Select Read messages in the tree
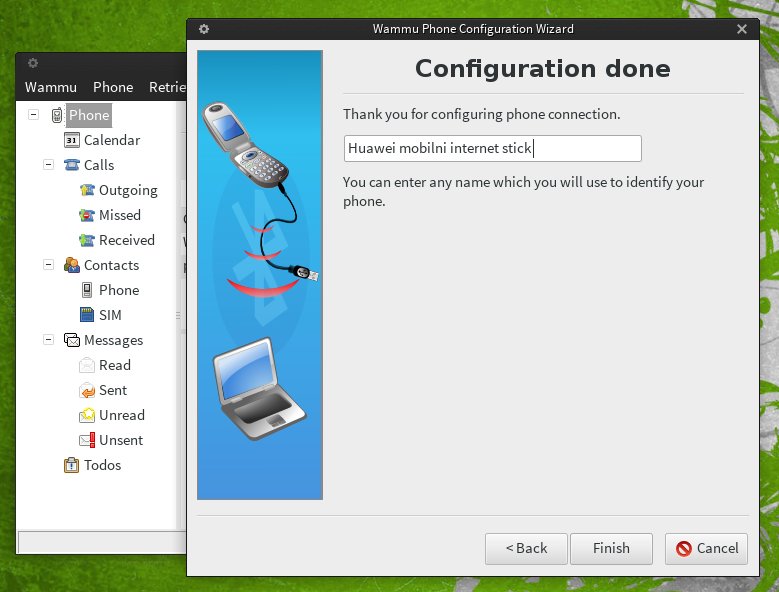The image size is (779, 592). click(115, 365)
